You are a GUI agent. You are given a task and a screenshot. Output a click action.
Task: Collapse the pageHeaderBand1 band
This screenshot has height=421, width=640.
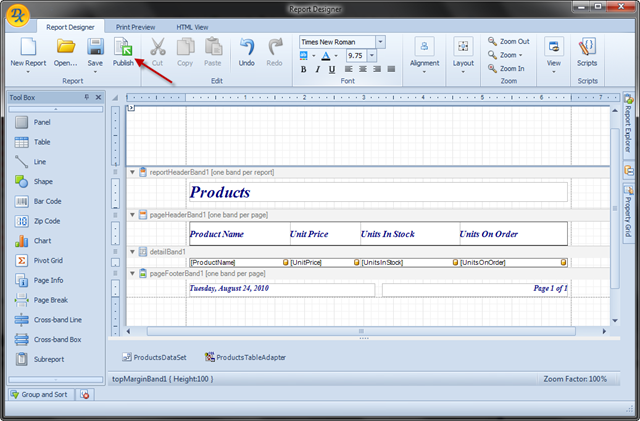[132, 215]
